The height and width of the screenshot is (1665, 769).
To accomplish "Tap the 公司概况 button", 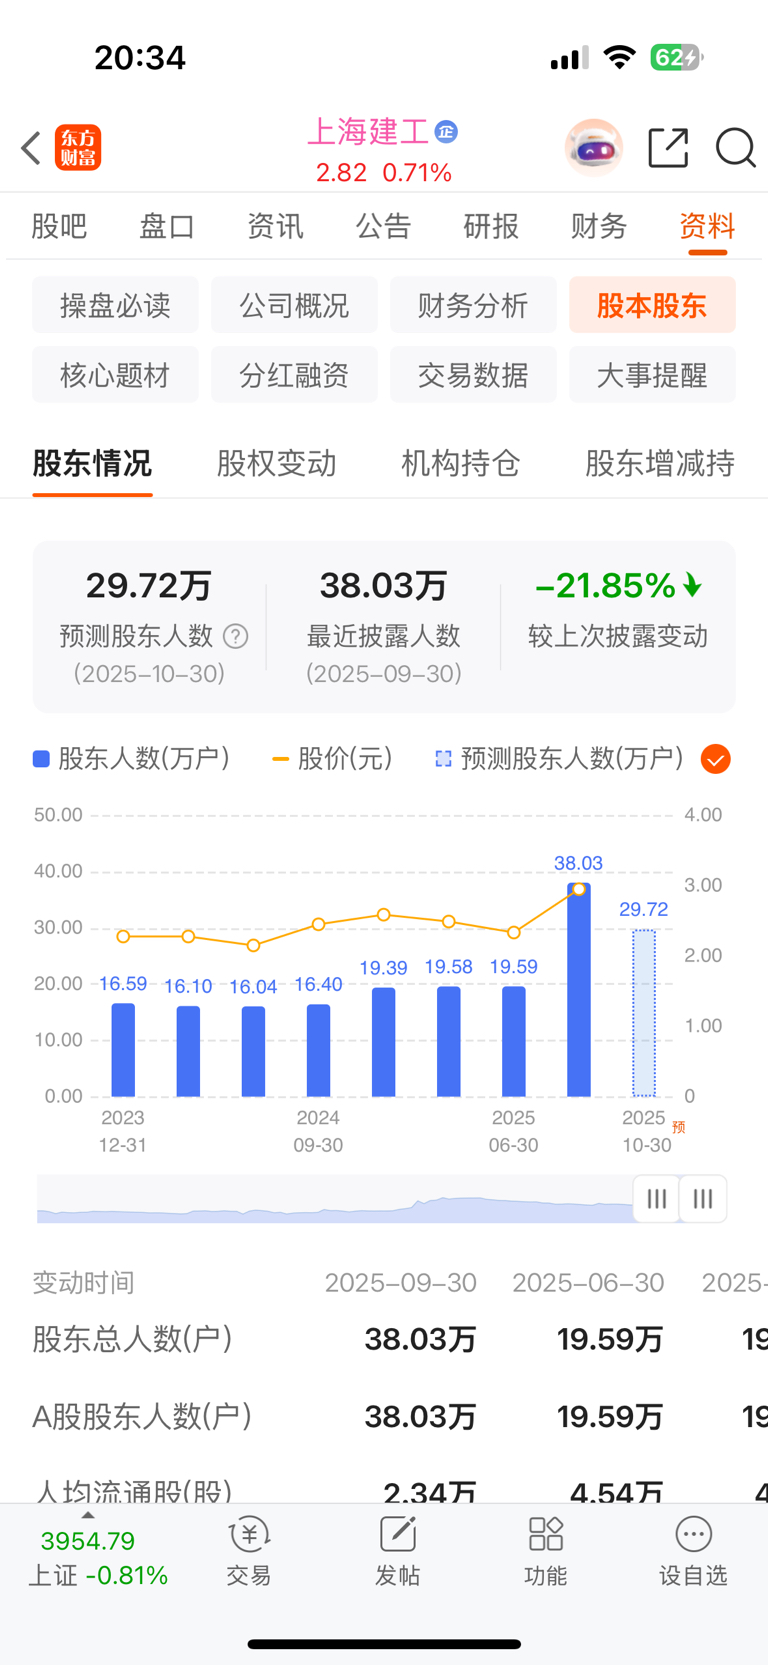I will (x=294, y=305).
